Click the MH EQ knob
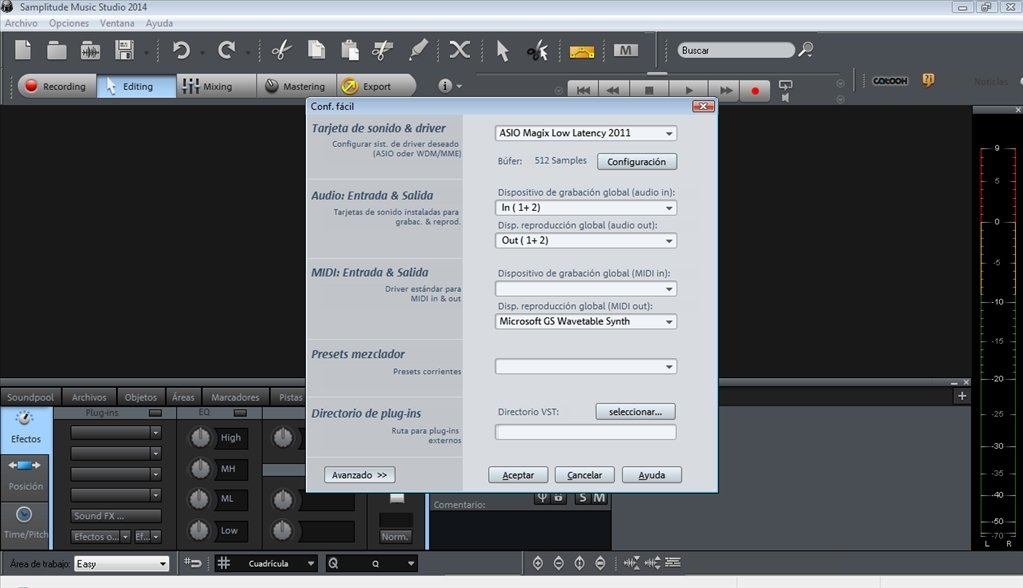 (x=200, y=469)
